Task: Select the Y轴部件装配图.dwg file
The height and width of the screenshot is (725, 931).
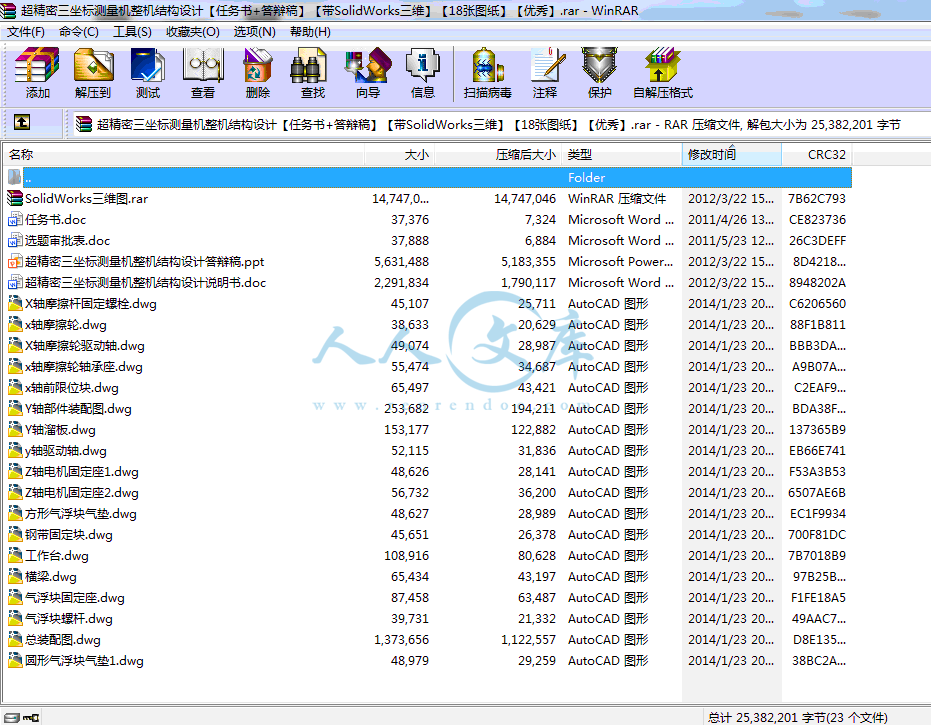Action: click(78, 409)
